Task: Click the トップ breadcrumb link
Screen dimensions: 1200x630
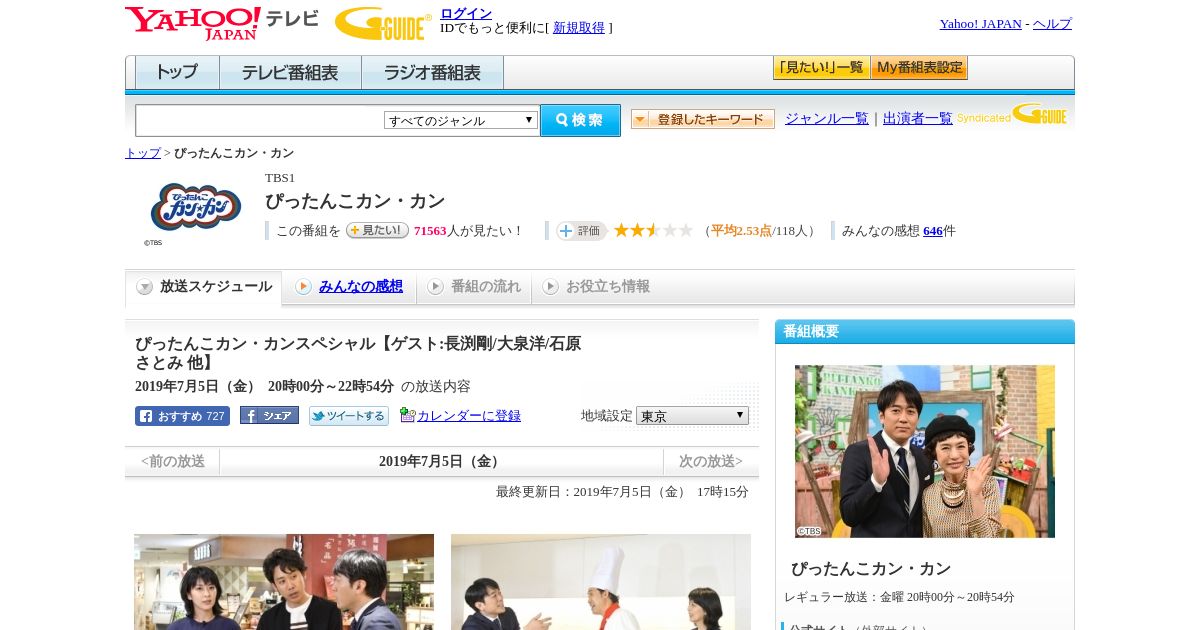Action: [x=143, y=153]
